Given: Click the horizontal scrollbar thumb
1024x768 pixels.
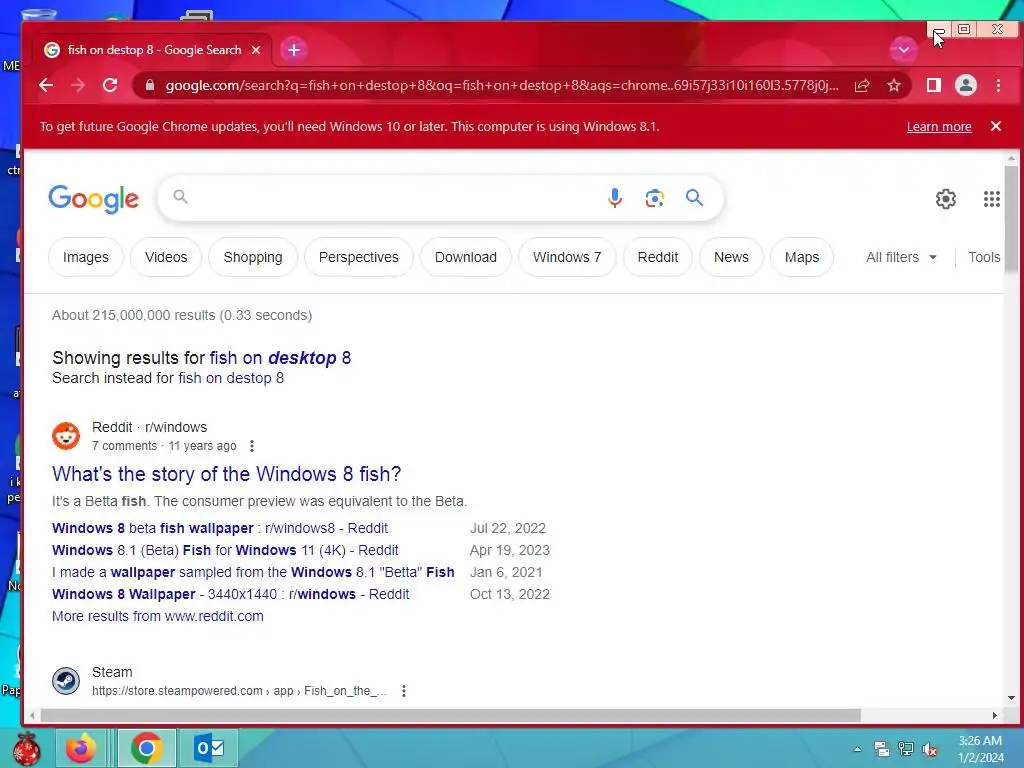Looking at the screenshot, I should tap(451, 716).
